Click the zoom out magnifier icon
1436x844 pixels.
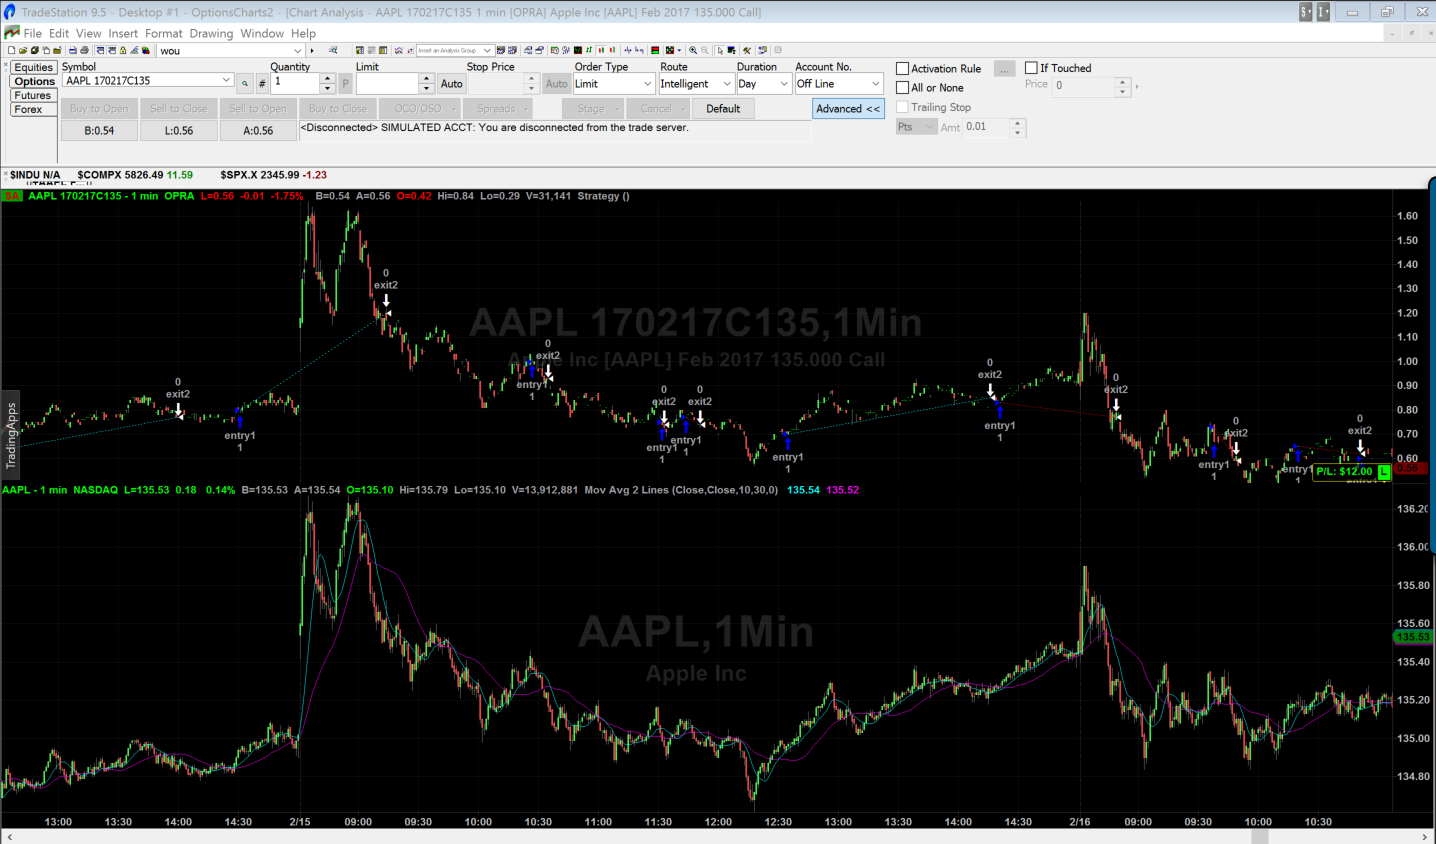tap(705, 50)
